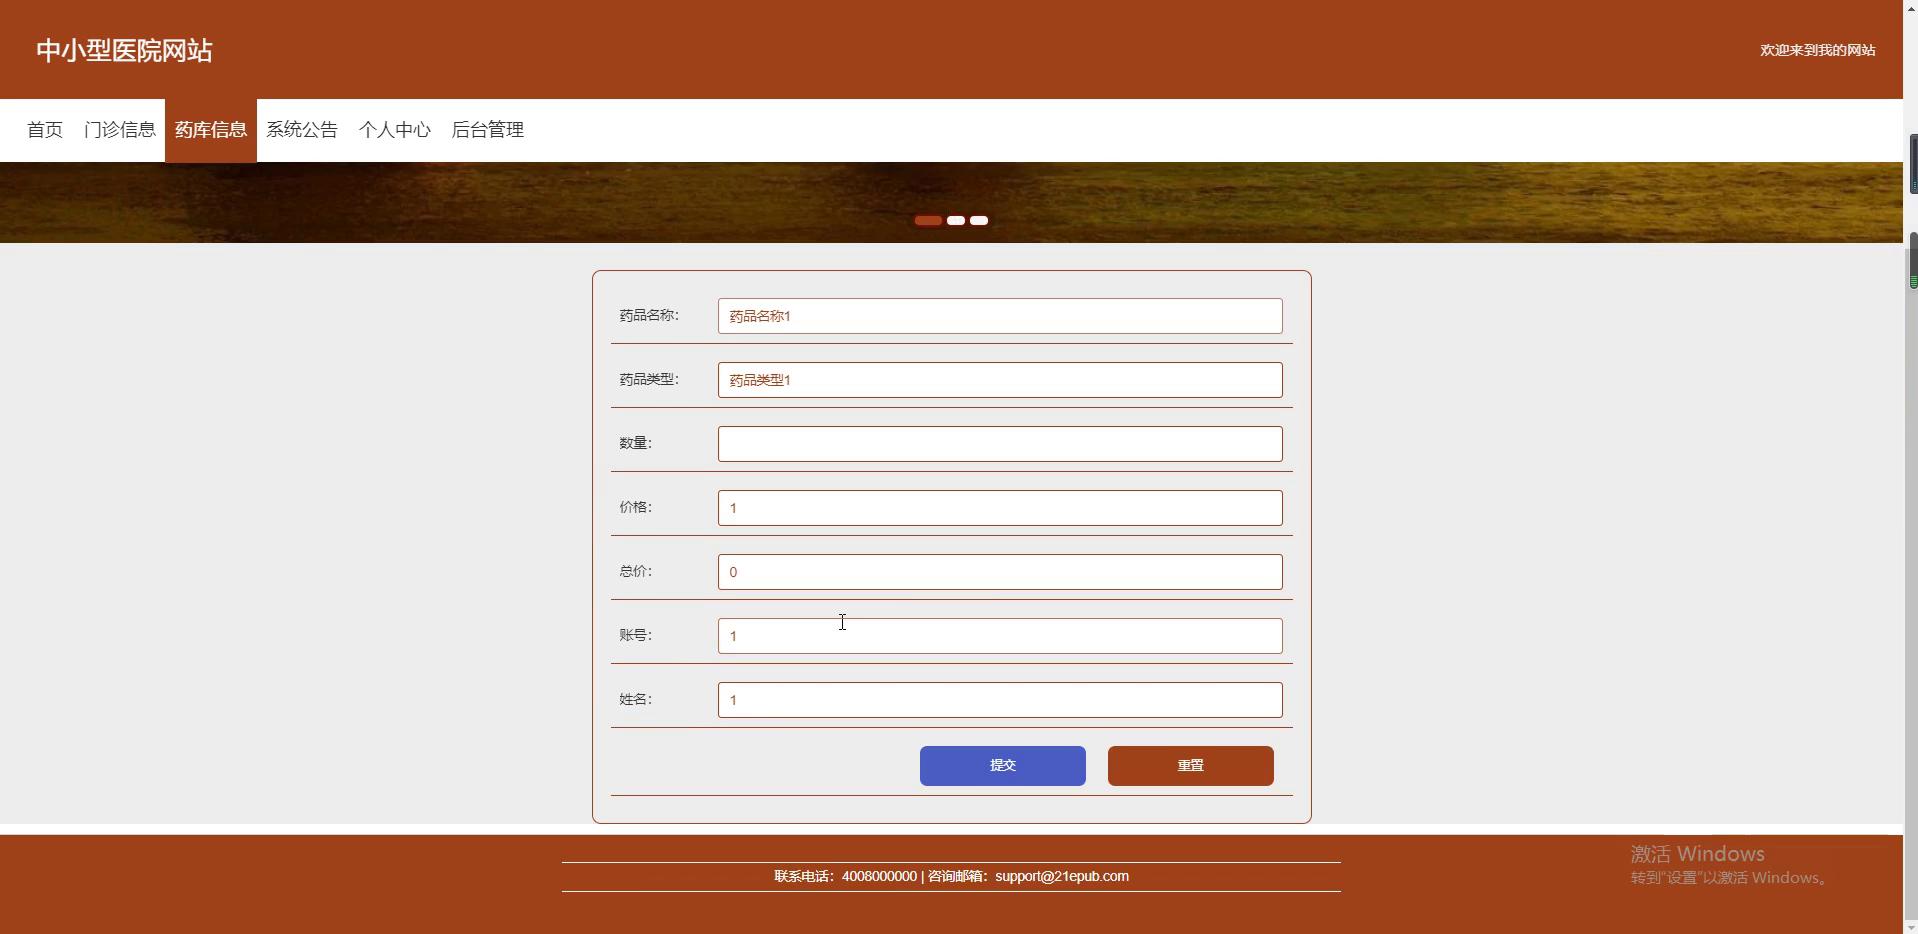The height and width of the screenshot is (934, 1918).
Task: Focus the 账号 input field
Action: tap(1000, 636)
